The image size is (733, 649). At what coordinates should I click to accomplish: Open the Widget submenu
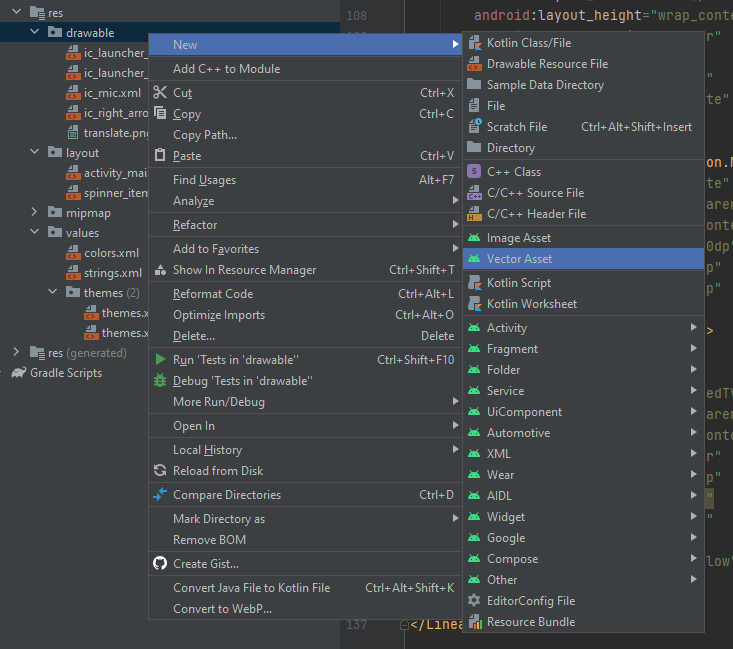(583, 517)
